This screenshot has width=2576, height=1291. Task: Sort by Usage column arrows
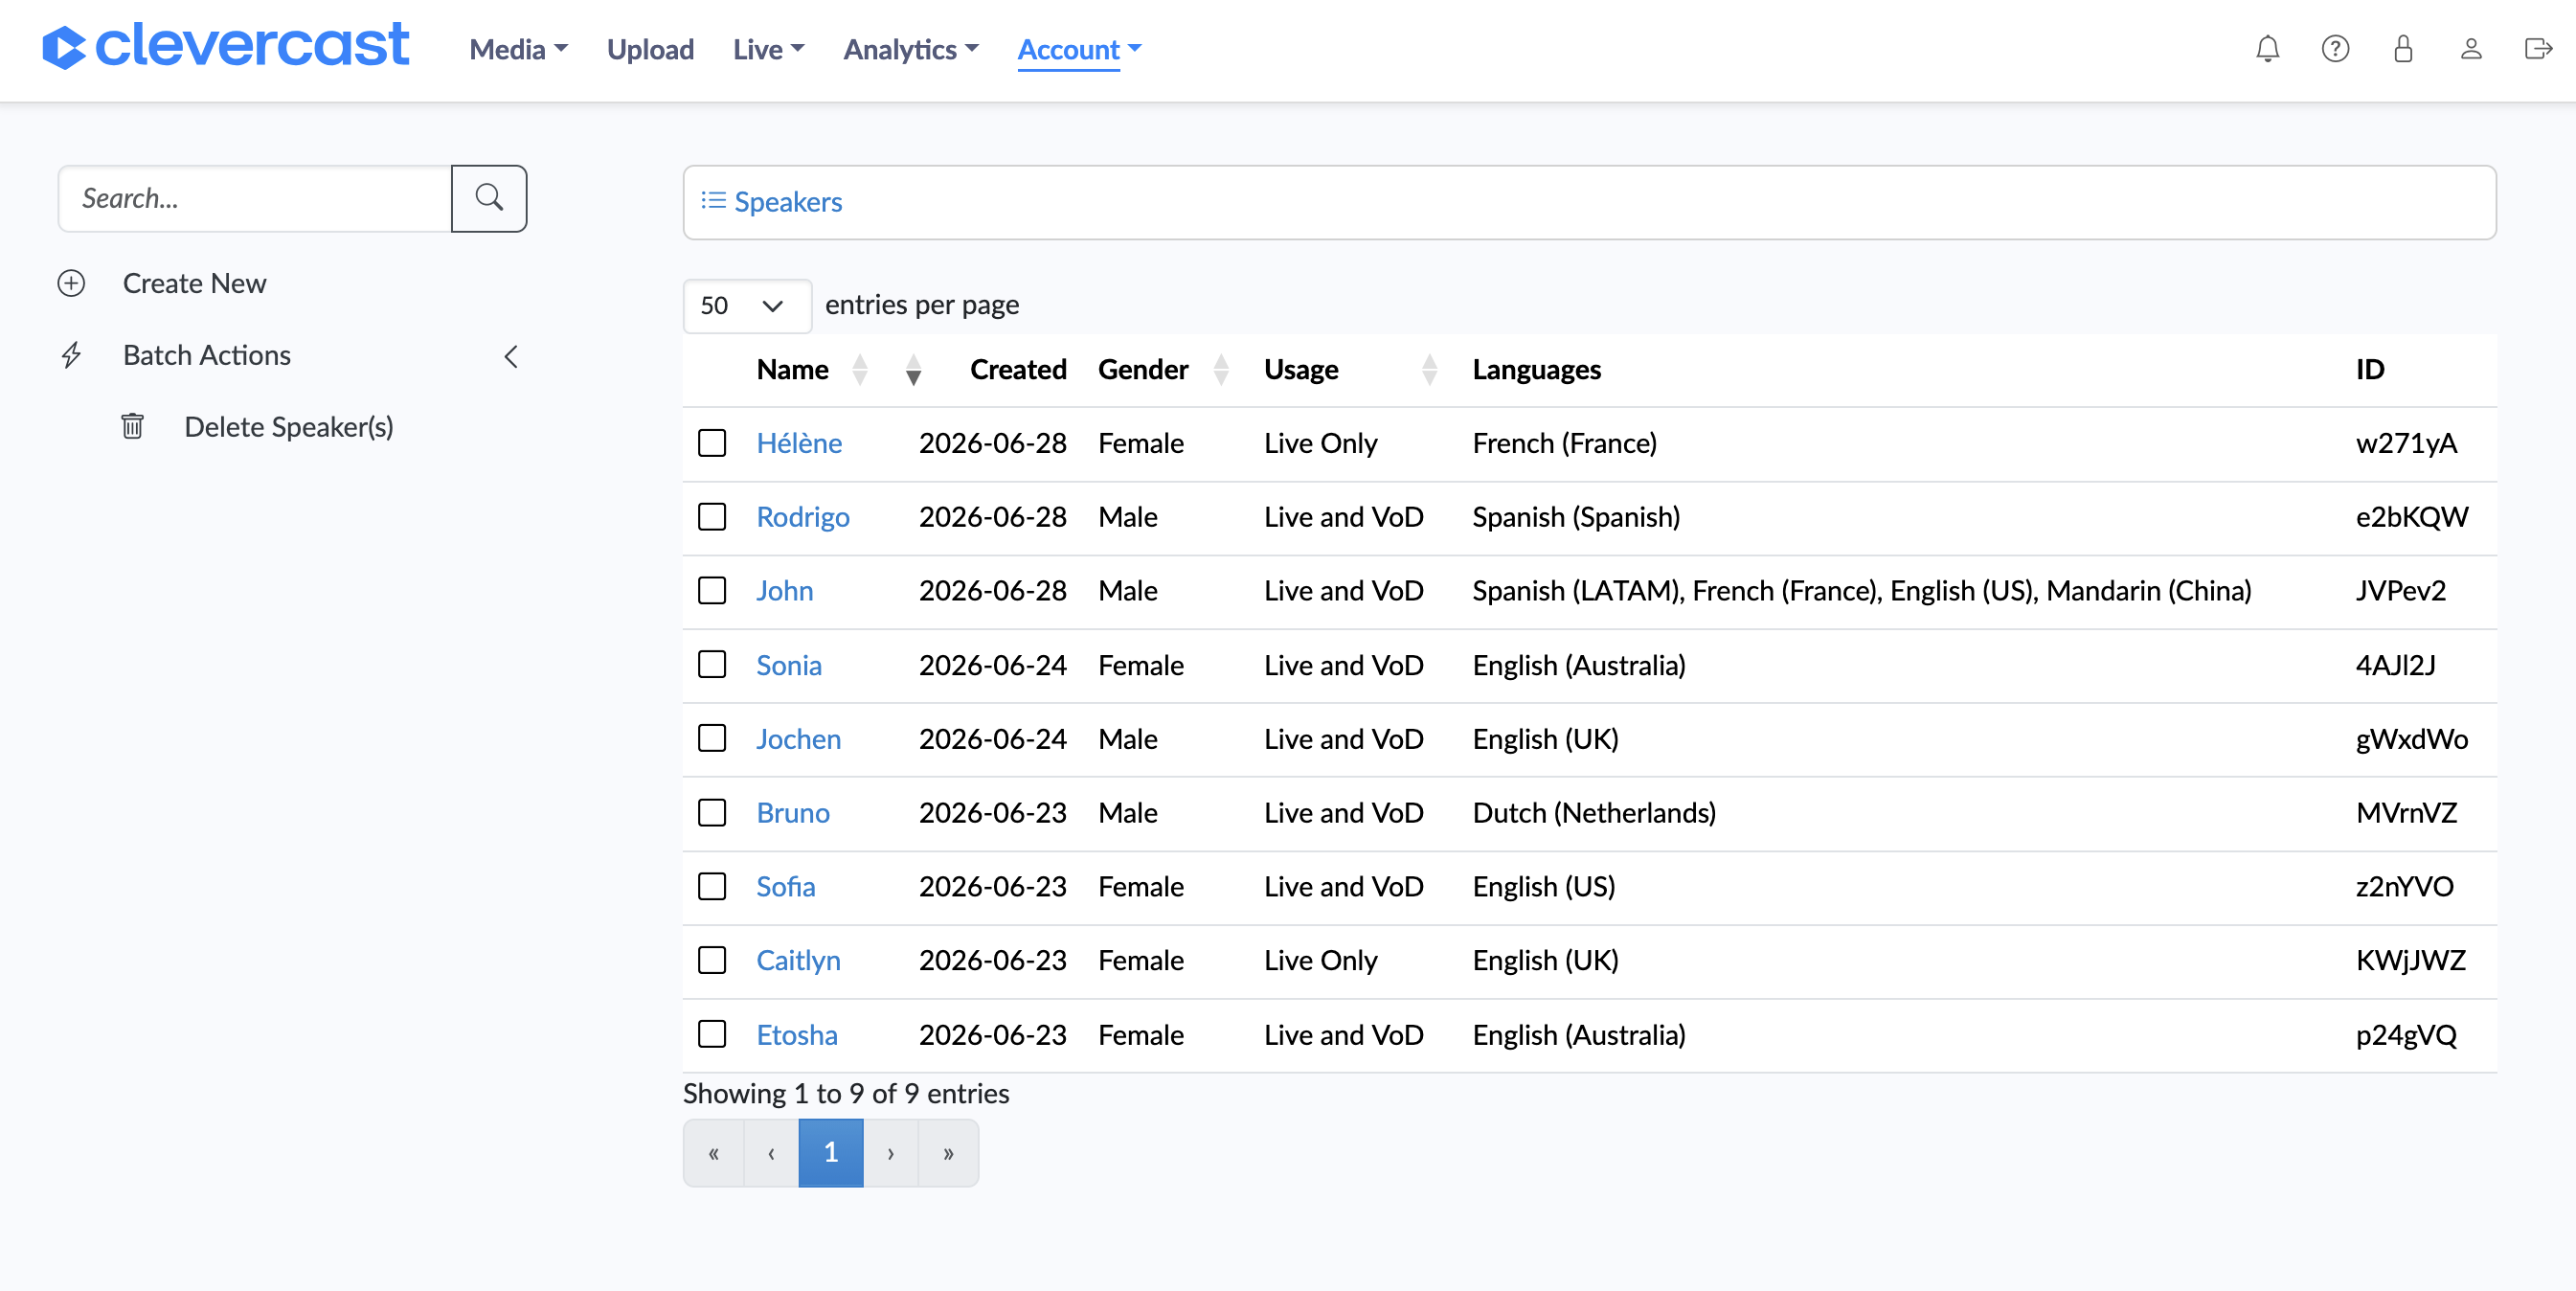point(1430,370)
